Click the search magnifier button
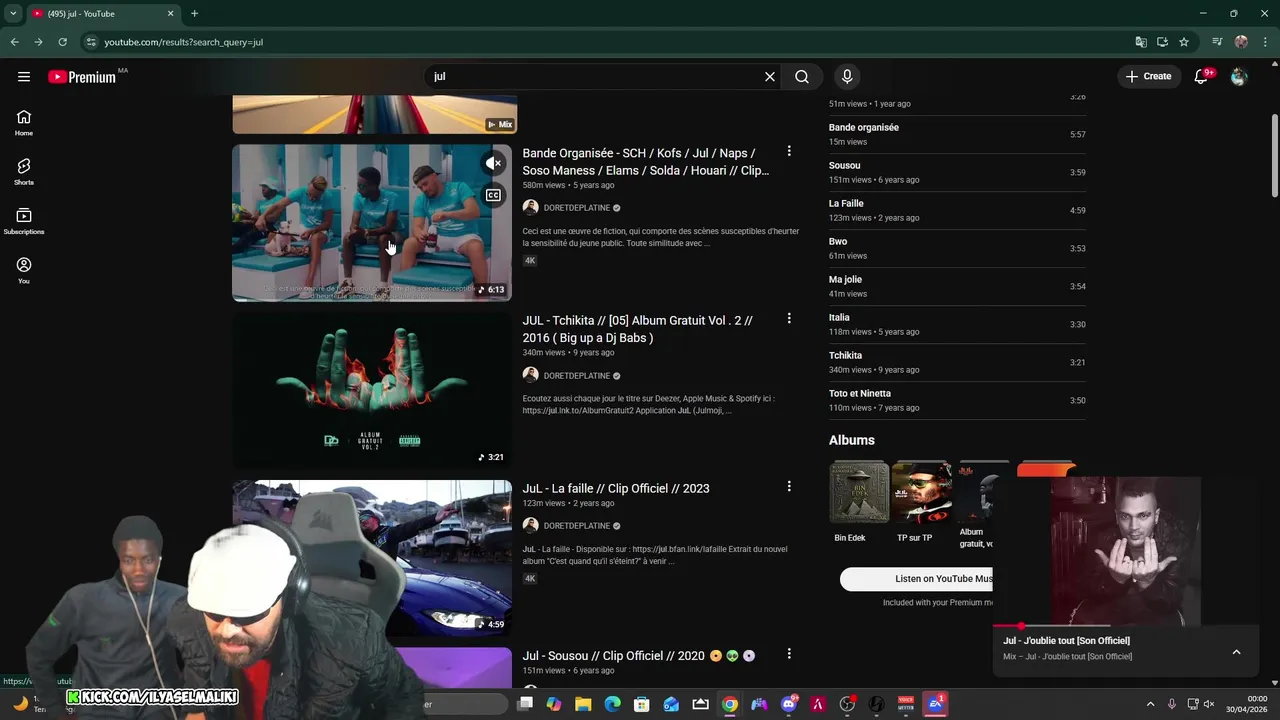1280x720 pixels. coord(802,76)
